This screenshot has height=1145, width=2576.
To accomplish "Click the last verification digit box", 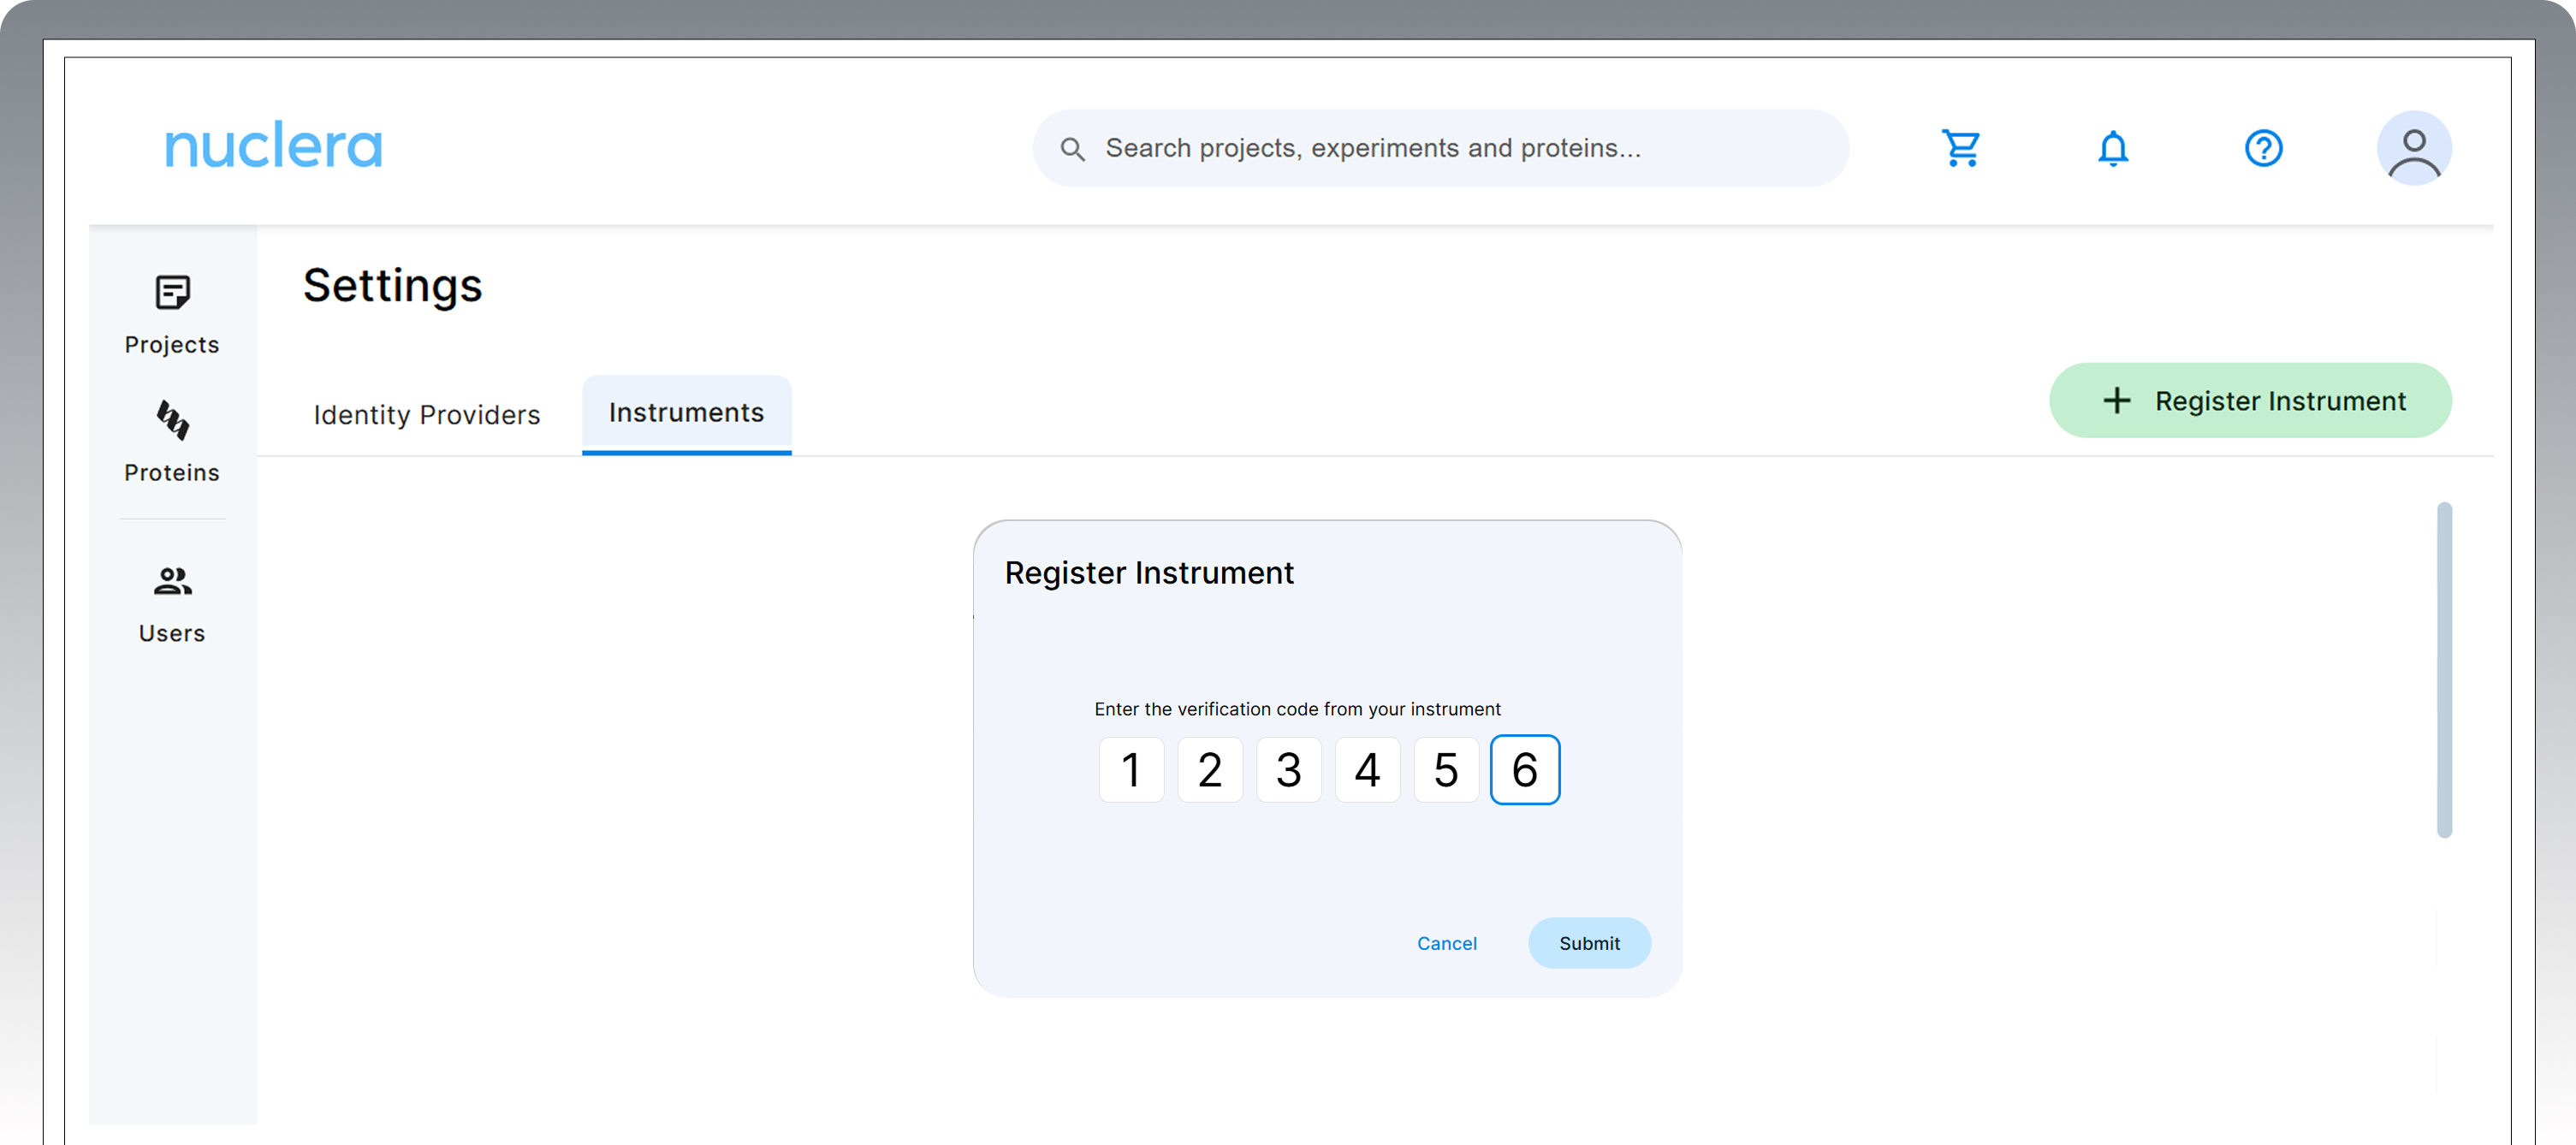I will (x=1525, y=770).
